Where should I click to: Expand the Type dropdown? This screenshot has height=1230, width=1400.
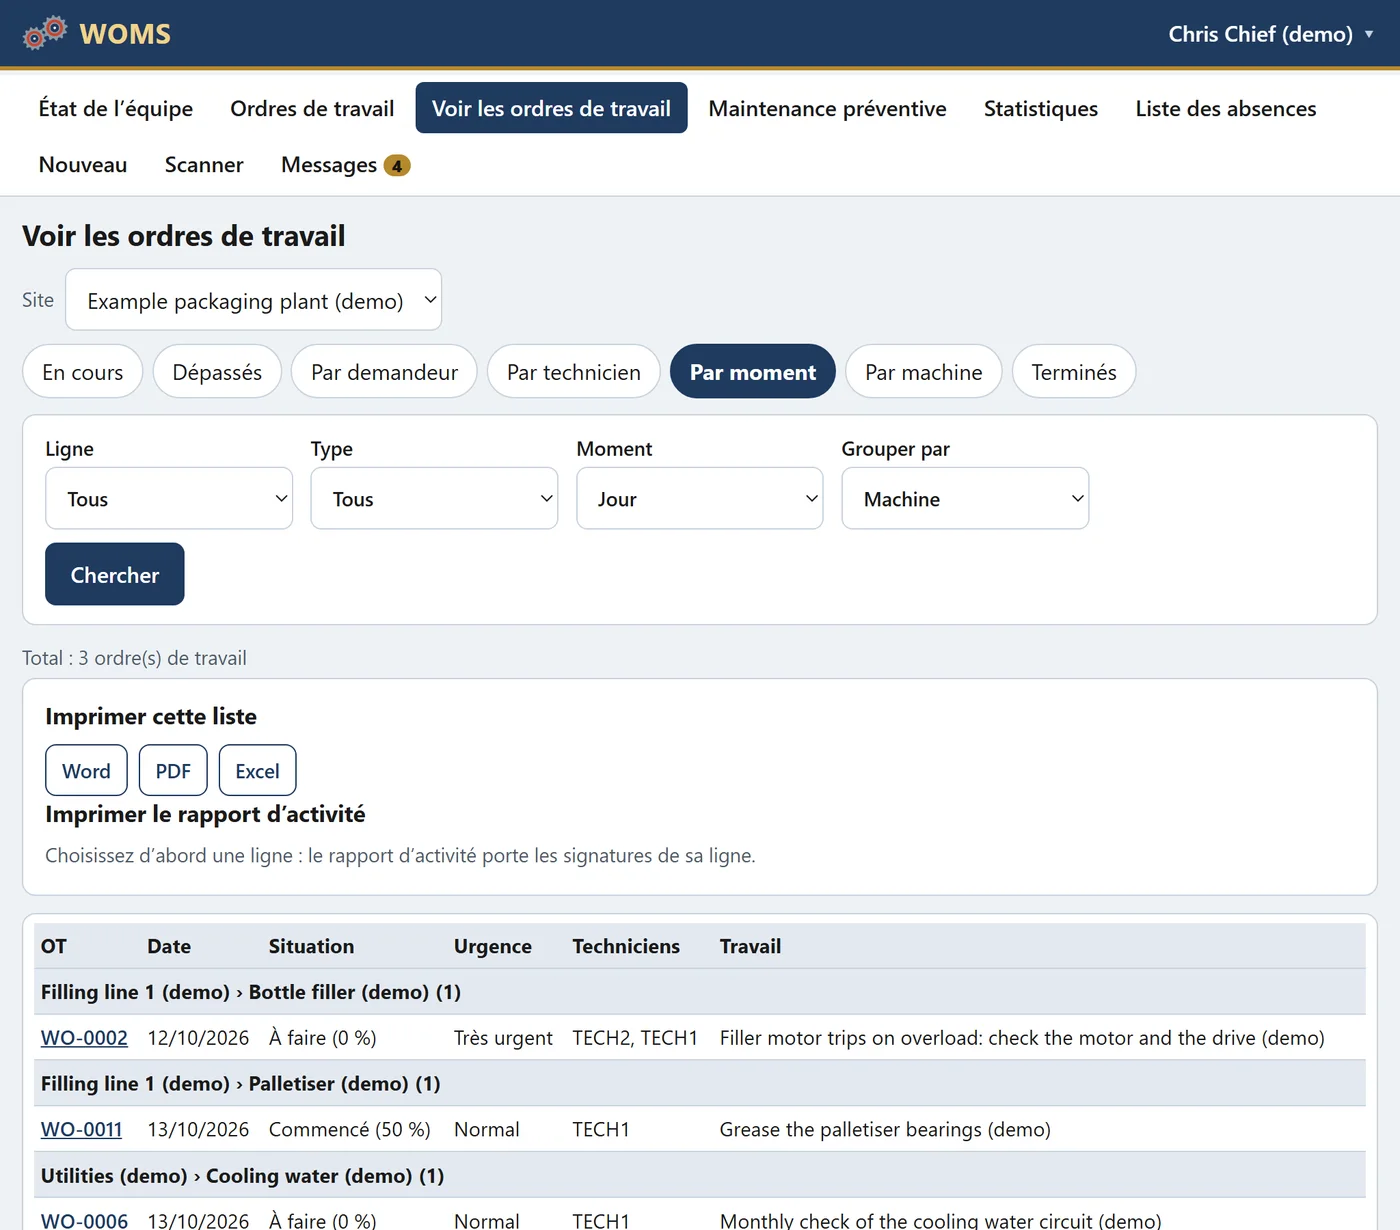point(434,498)
